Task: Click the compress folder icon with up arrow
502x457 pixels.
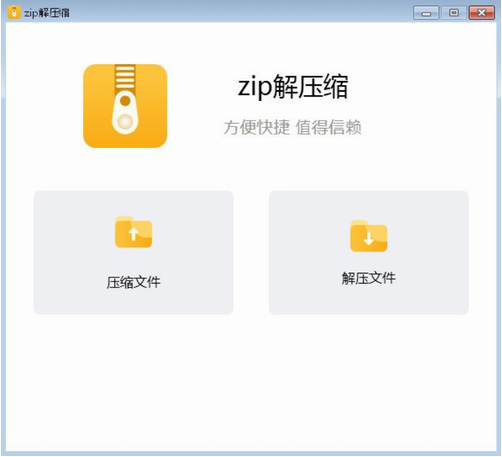Action: pyautogui.click(x=134, y=232)
